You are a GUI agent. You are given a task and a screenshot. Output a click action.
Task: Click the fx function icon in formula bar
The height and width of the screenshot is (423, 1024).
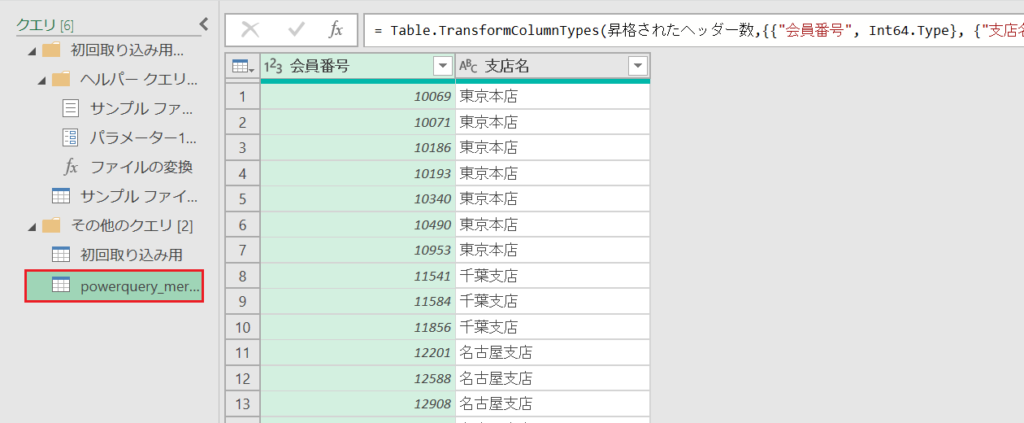pos(336,30)
